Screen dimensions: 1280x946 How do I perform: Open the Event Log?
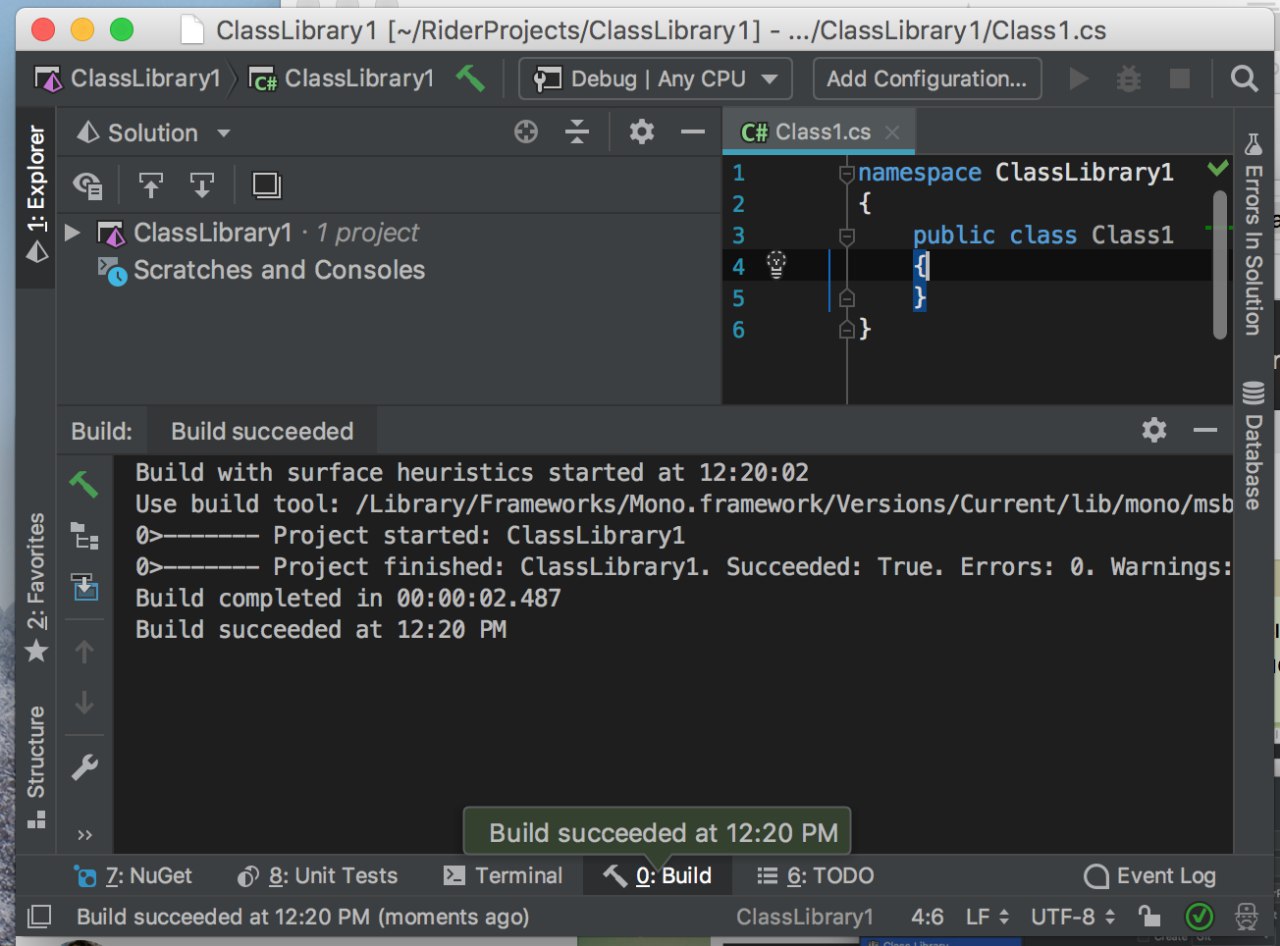click(1150, 876)
